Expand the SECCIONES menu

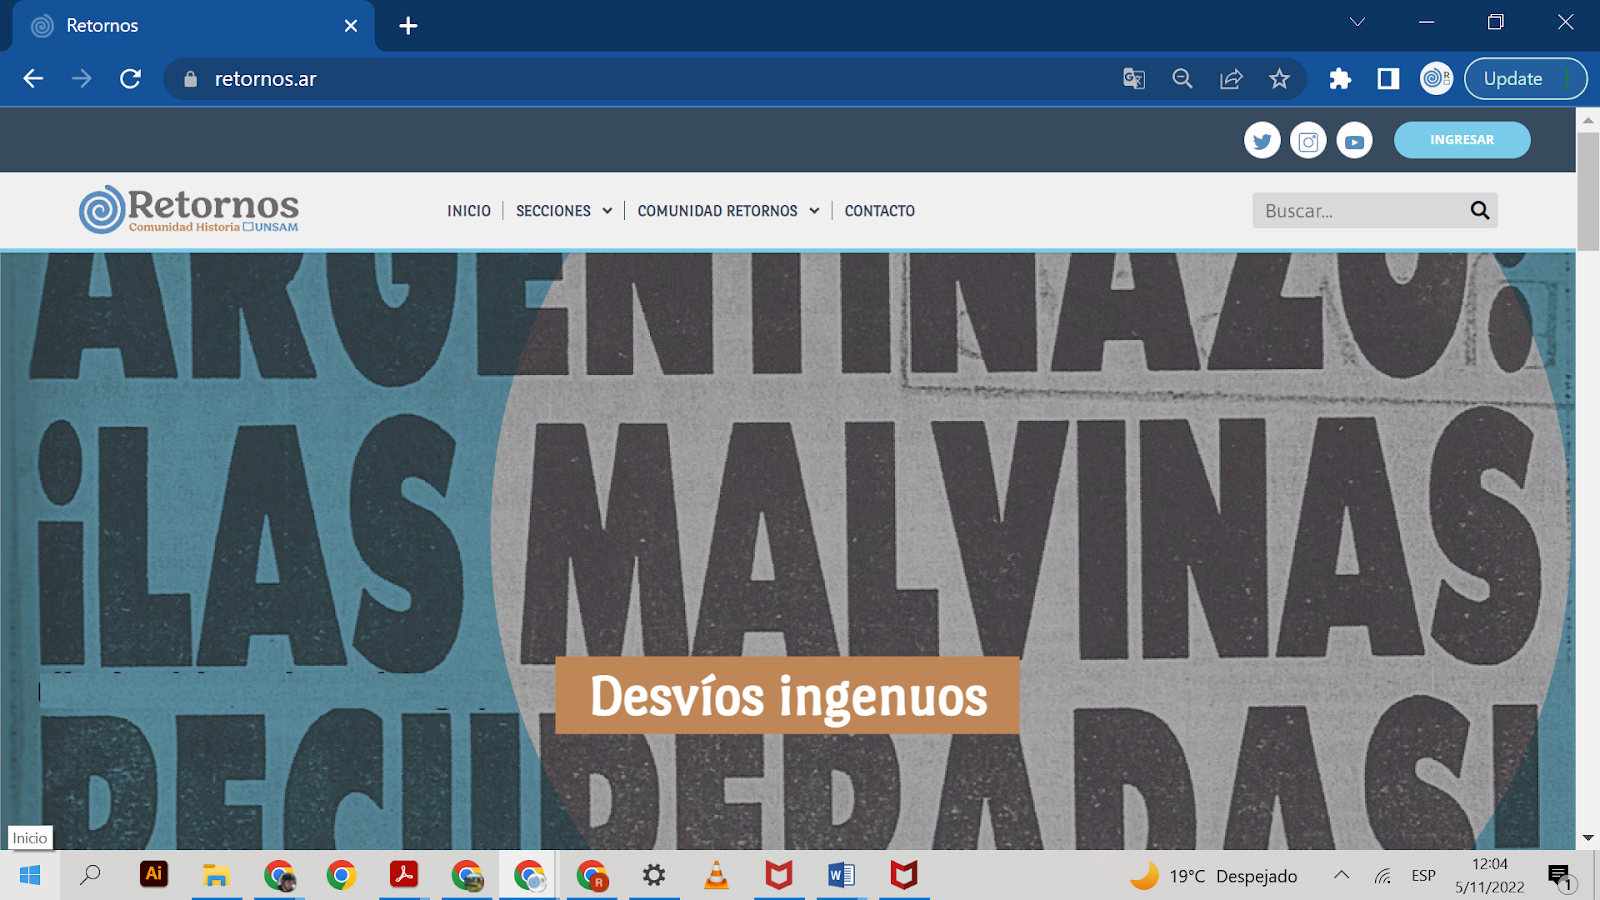pyautogui.click(x=564, y=211)
